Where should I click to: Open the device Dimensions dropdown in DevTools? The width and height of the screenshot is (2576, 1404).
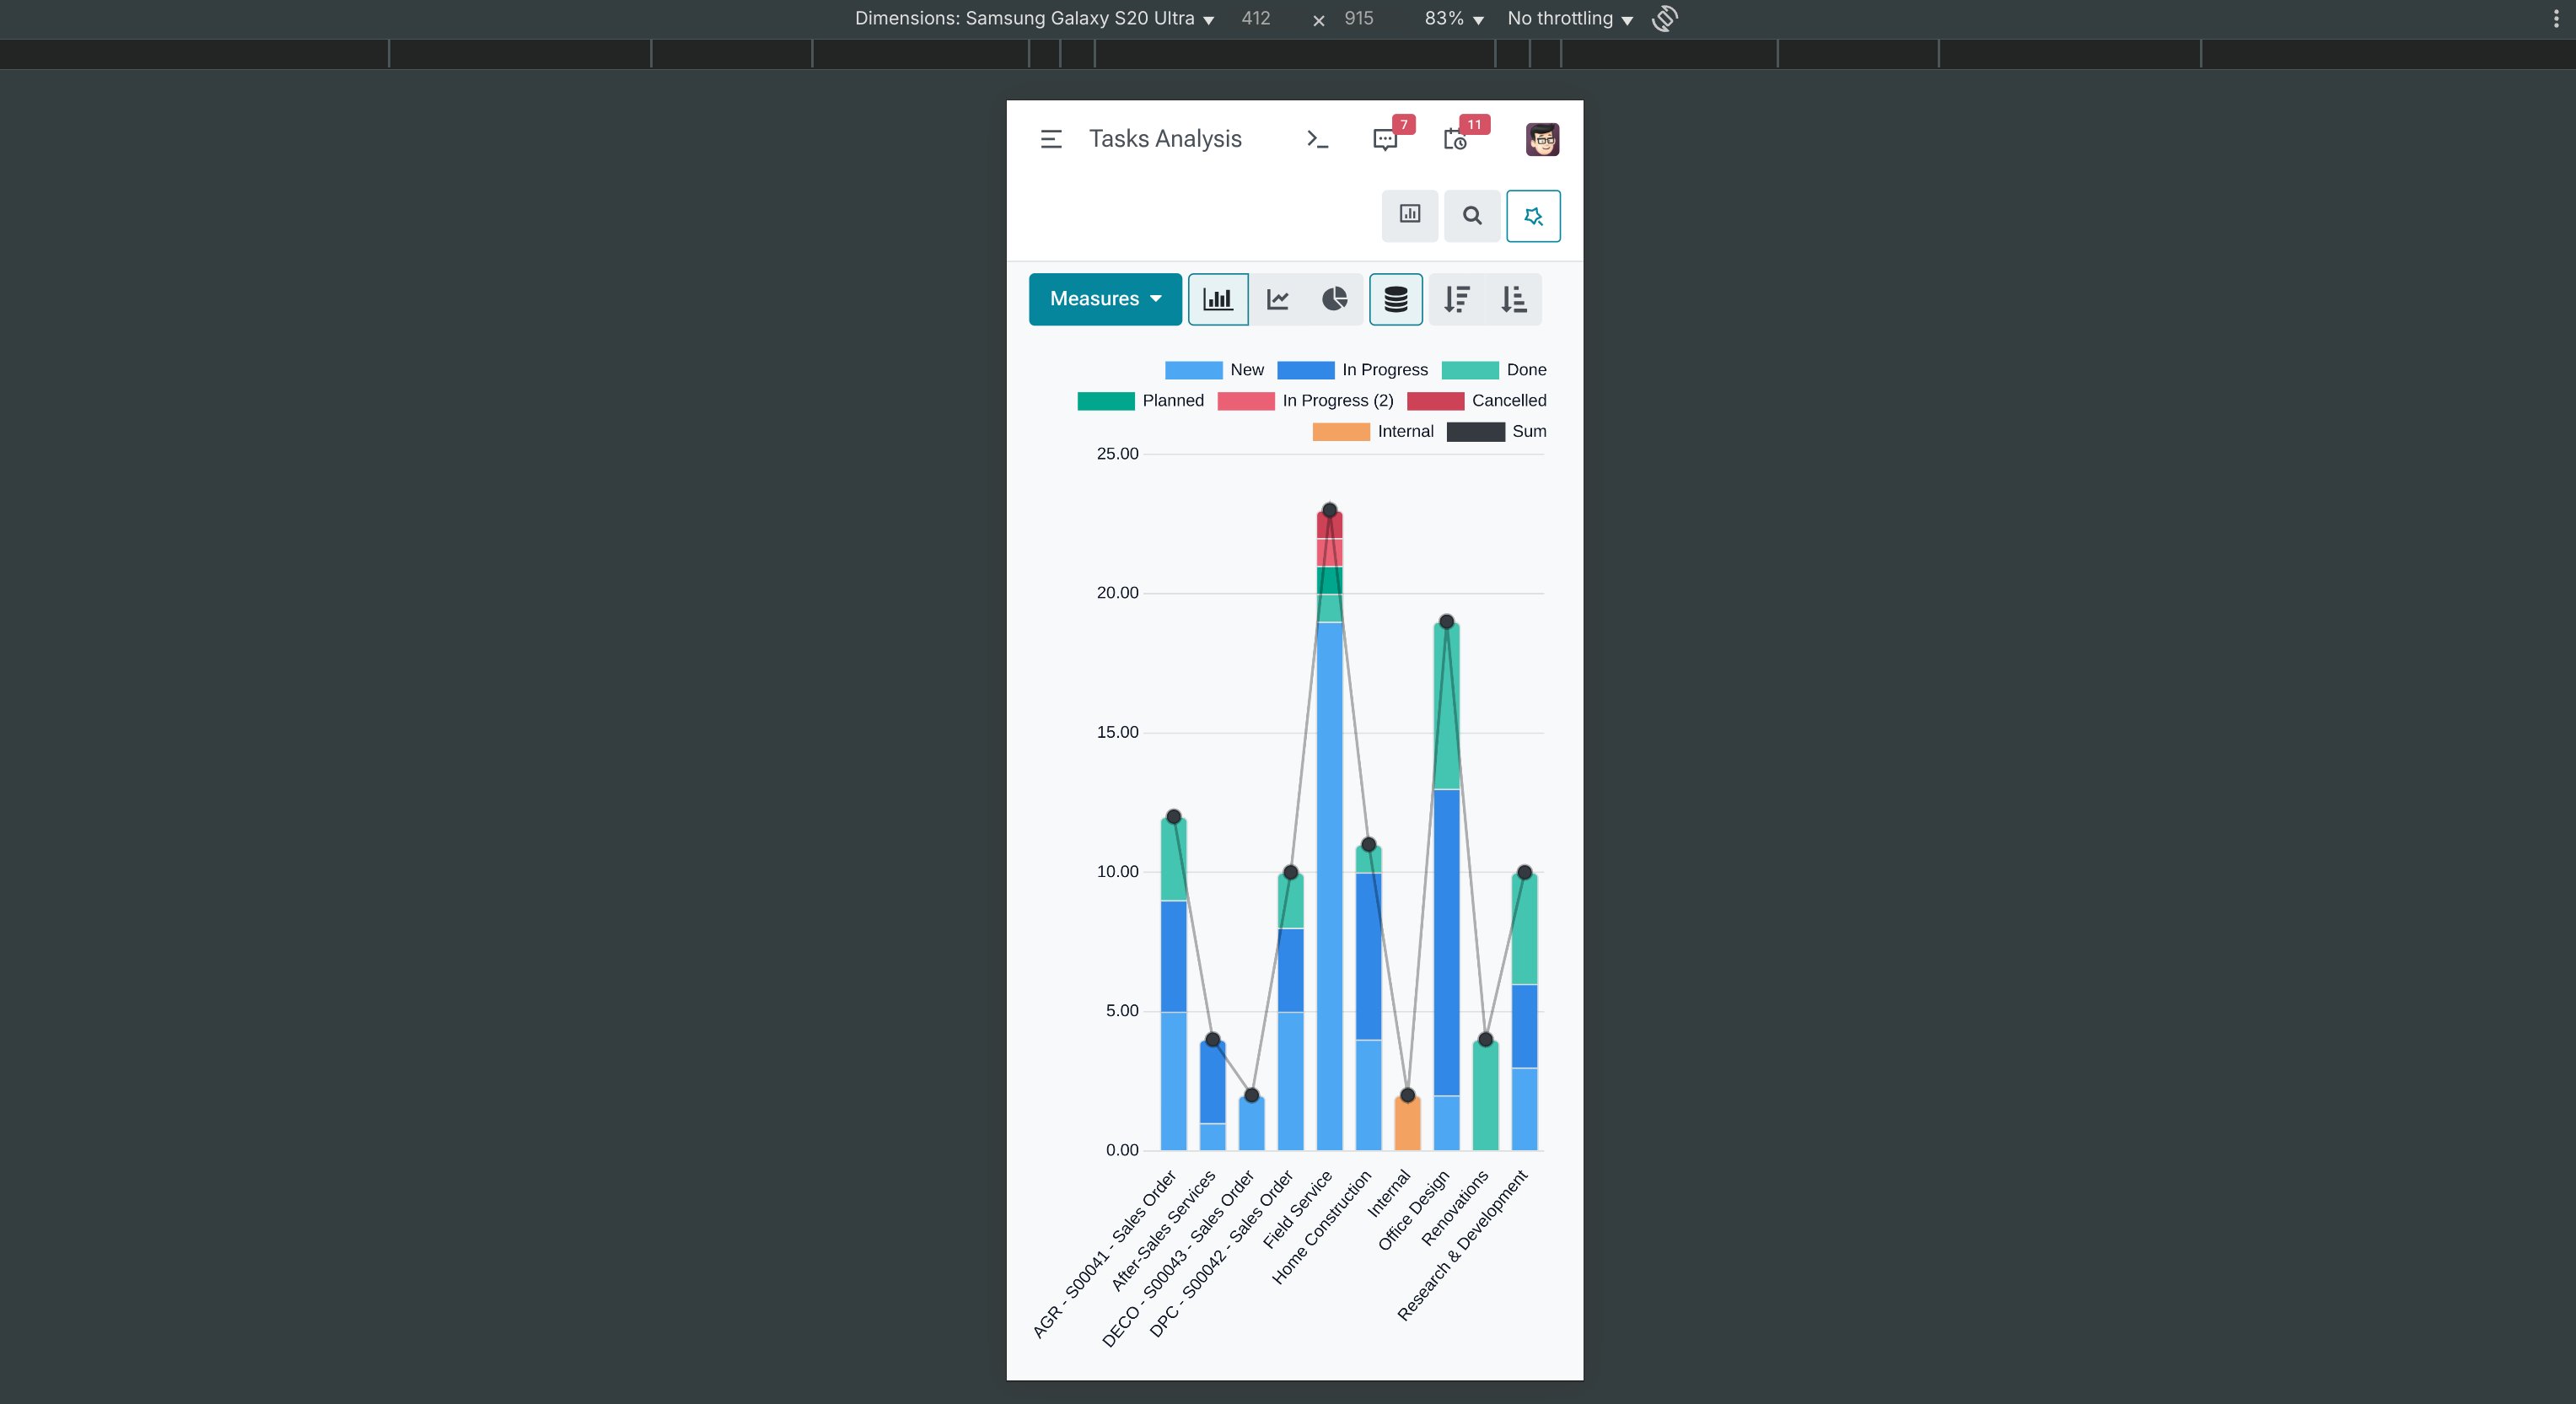click(1034, 18)
